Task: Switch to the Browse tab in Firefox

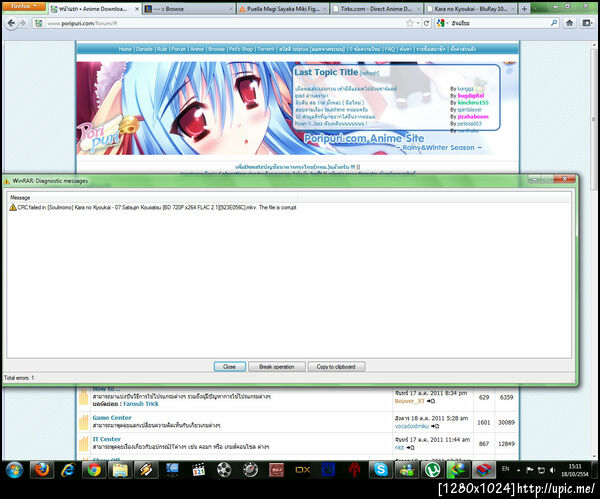Action: [189, 9]
